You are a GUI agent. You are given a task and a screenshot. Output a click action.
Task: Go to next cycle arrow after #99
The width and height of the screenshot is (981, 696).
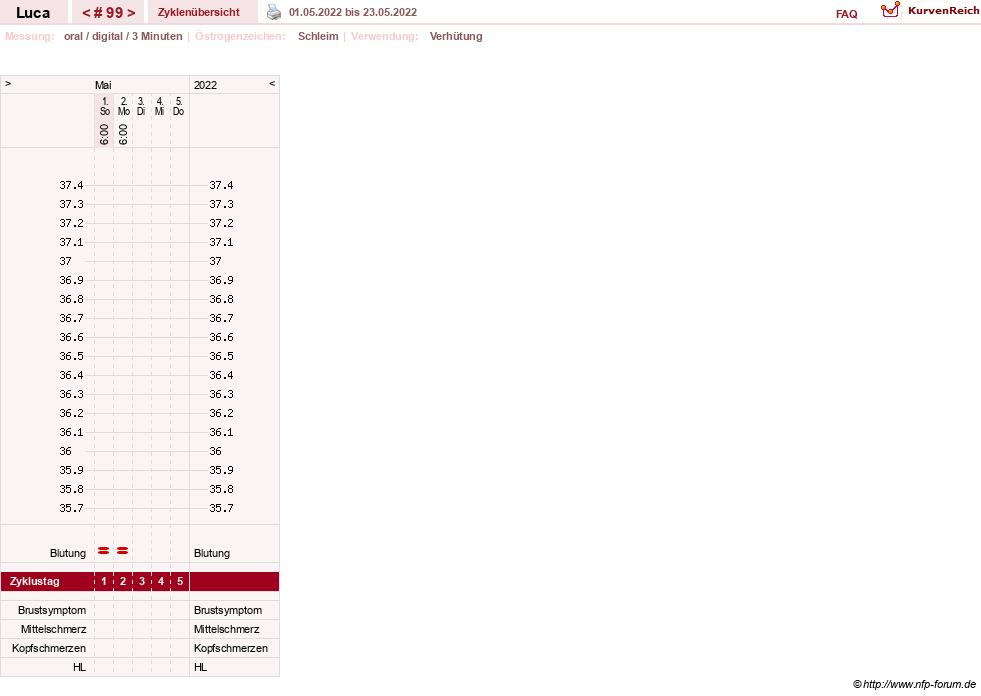point(131,13)
